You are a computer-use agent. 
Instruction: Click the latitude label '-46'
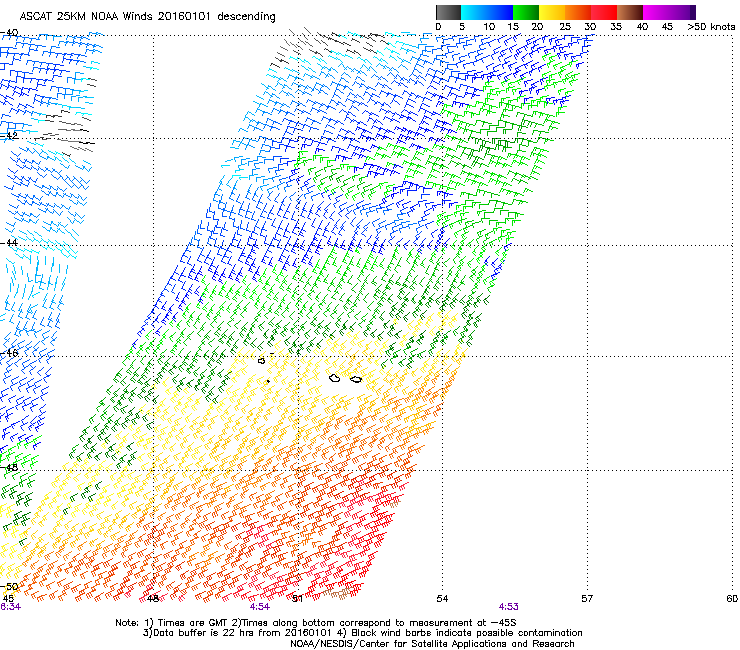9,353
